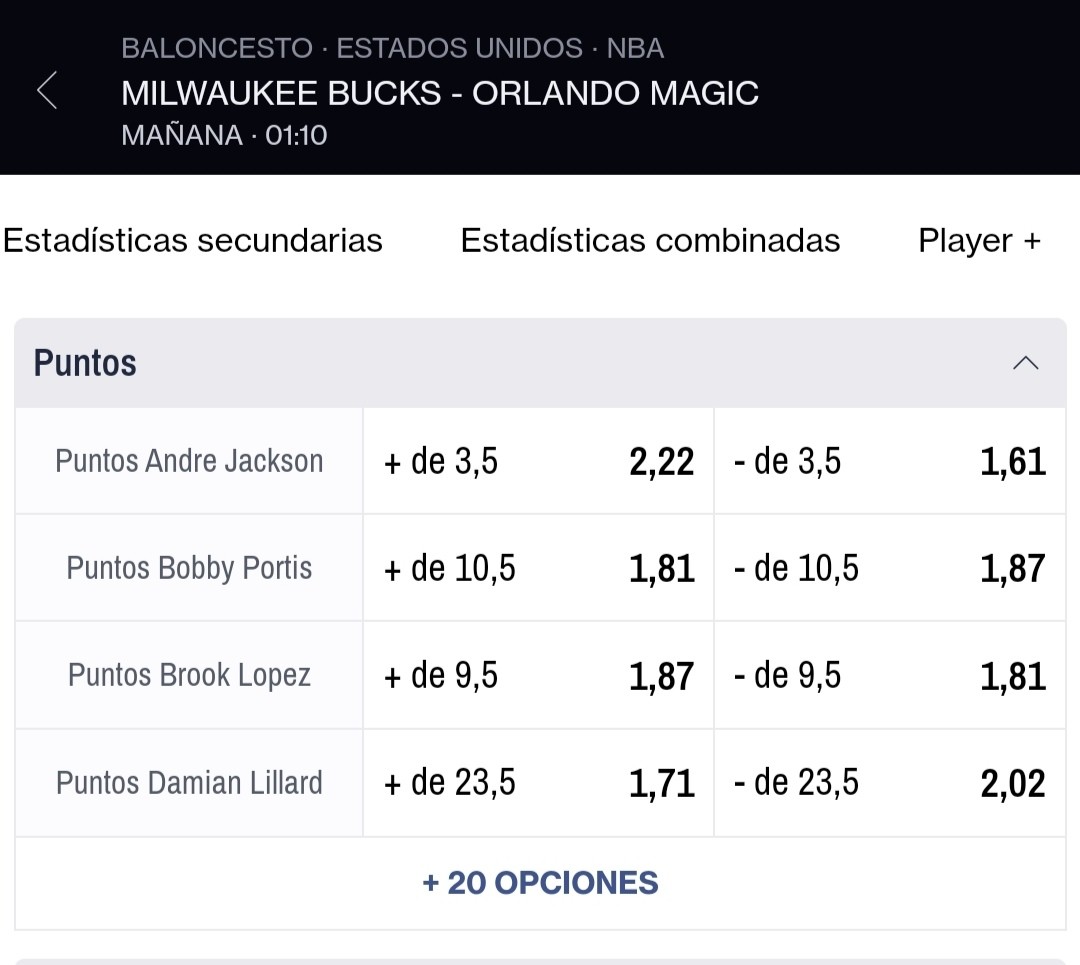The width and height of the screenshot is (1080, 965).
Task: Bet on Damian Lillard over 23,5 points
Action: coord(539,783)
